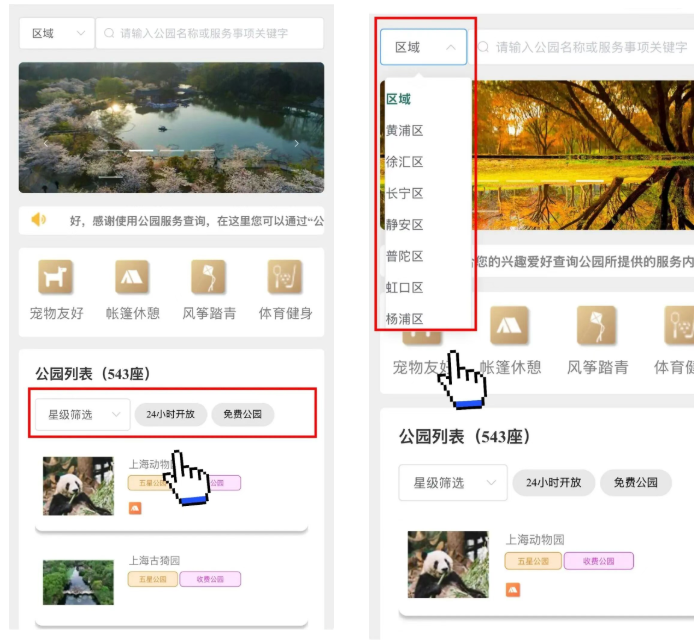Choose 虹口区 from the district list
This screenshot has height=641, width=699.
click(405, 288)
